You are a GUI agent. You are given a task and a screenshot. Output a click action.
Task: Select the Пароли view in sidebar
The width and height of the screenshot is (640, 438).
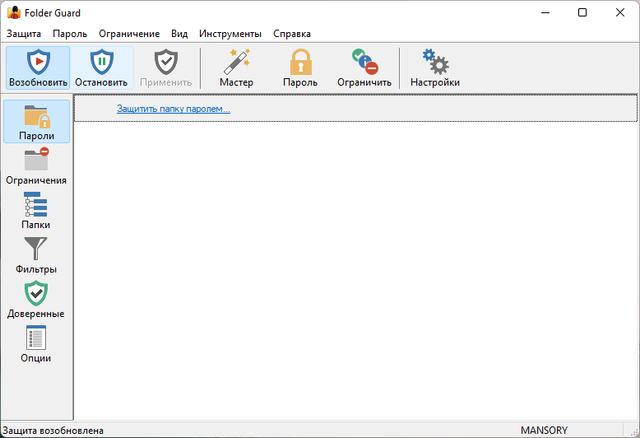click(x=36, y=121)
